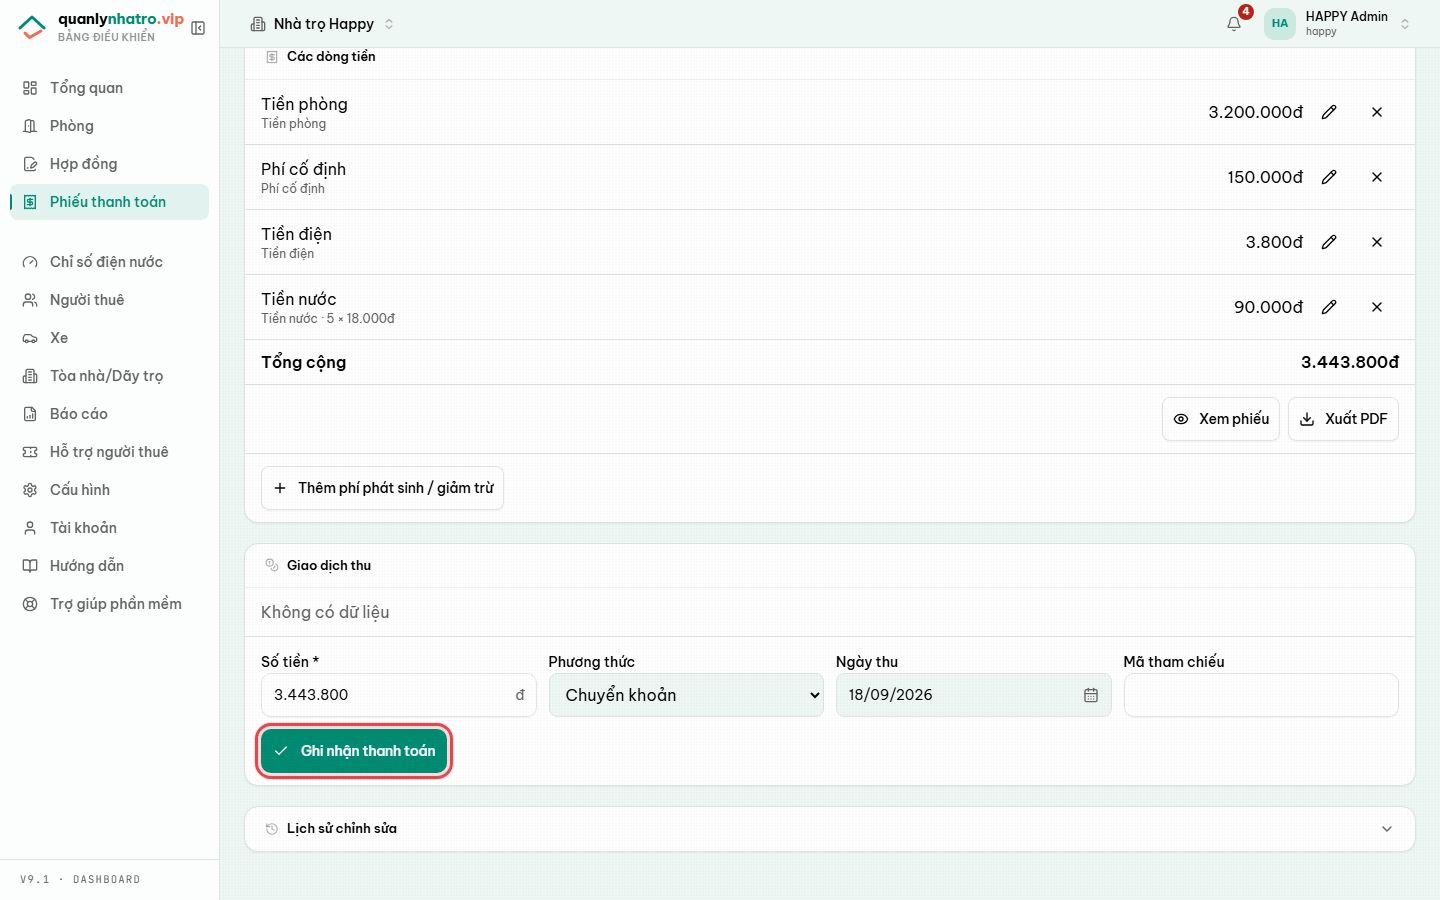Click Thêm phí phát sinh / giảm trừ
The image size is (1440, 900).
point(383,488)
